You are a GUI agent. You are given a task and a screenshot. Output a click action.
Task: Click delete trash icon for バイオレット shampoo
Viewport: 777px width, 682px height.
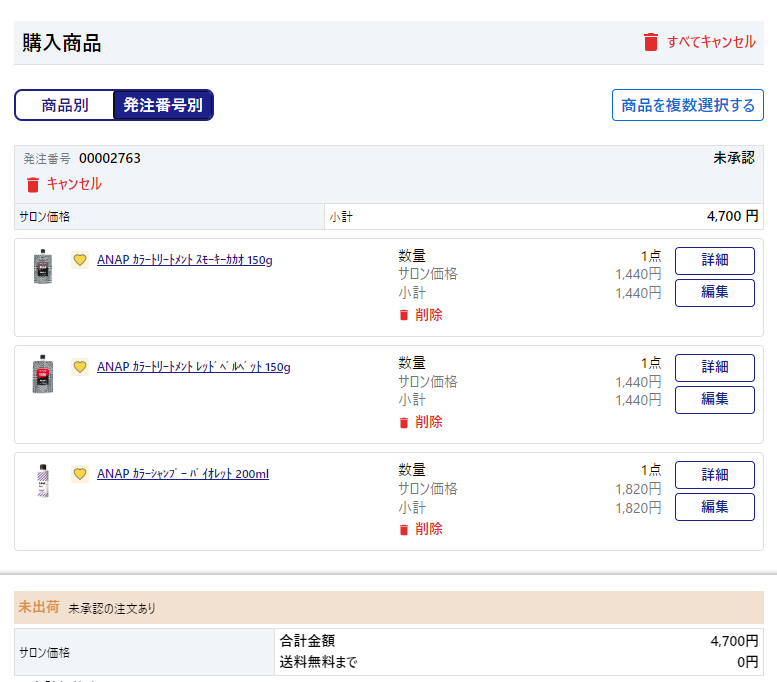404,530
